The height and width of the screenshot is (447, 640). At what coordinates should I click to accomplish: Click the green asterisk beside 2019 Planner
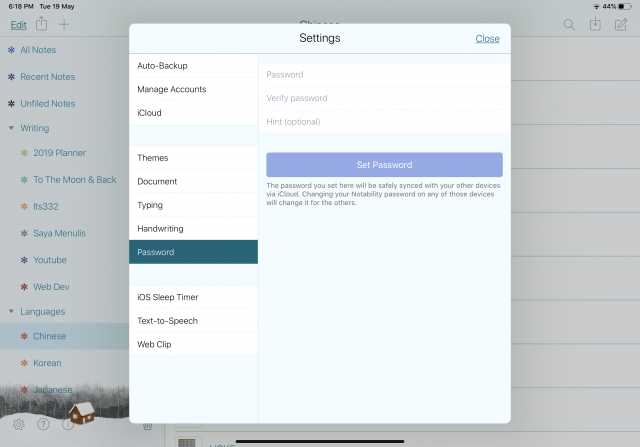click(24, 153)
